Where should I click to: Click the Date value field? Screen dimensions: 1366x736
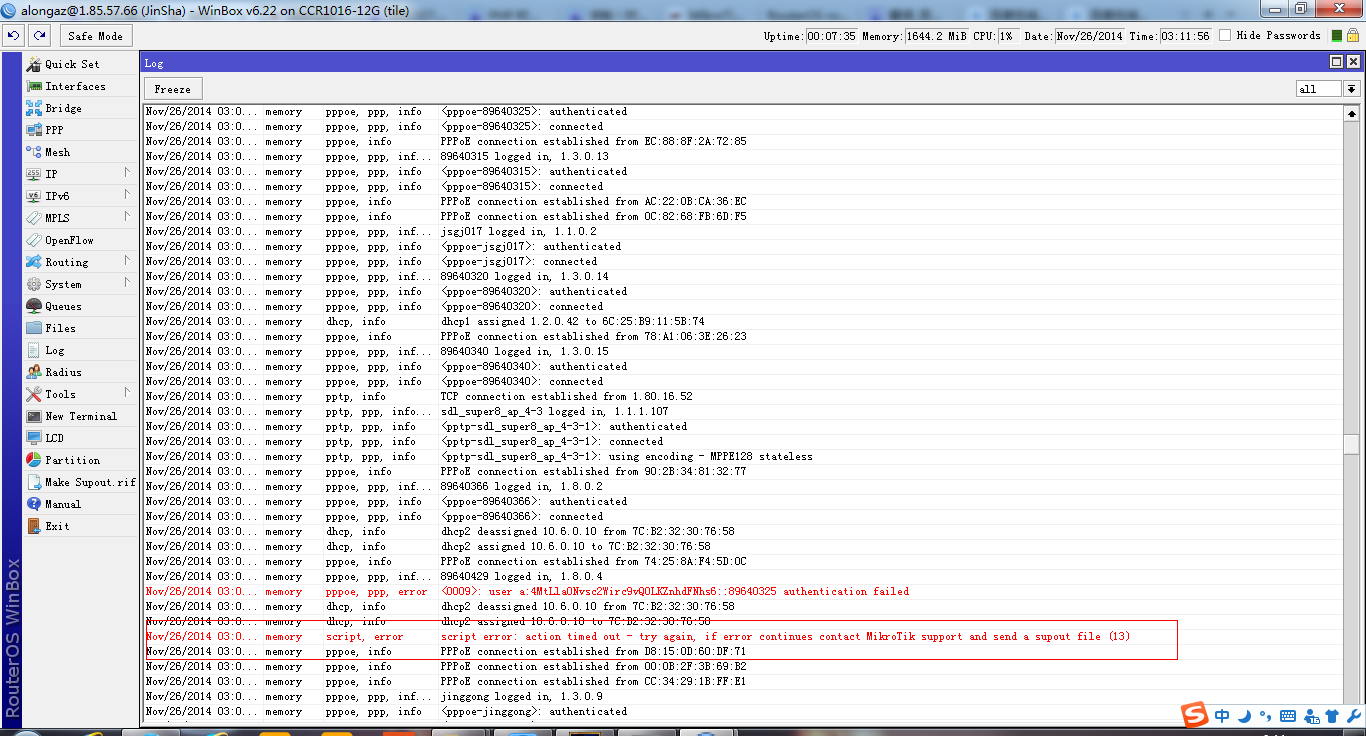pyautogui.click(x=1089, y=36)
